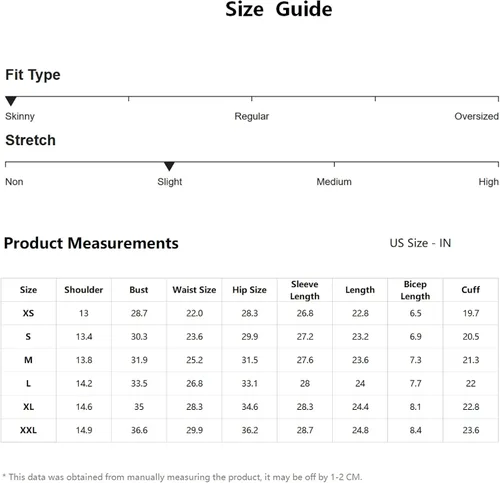Select the M size row label
Image resolution: width=500 pixels, height=483 pixels.
click(28, 360)
